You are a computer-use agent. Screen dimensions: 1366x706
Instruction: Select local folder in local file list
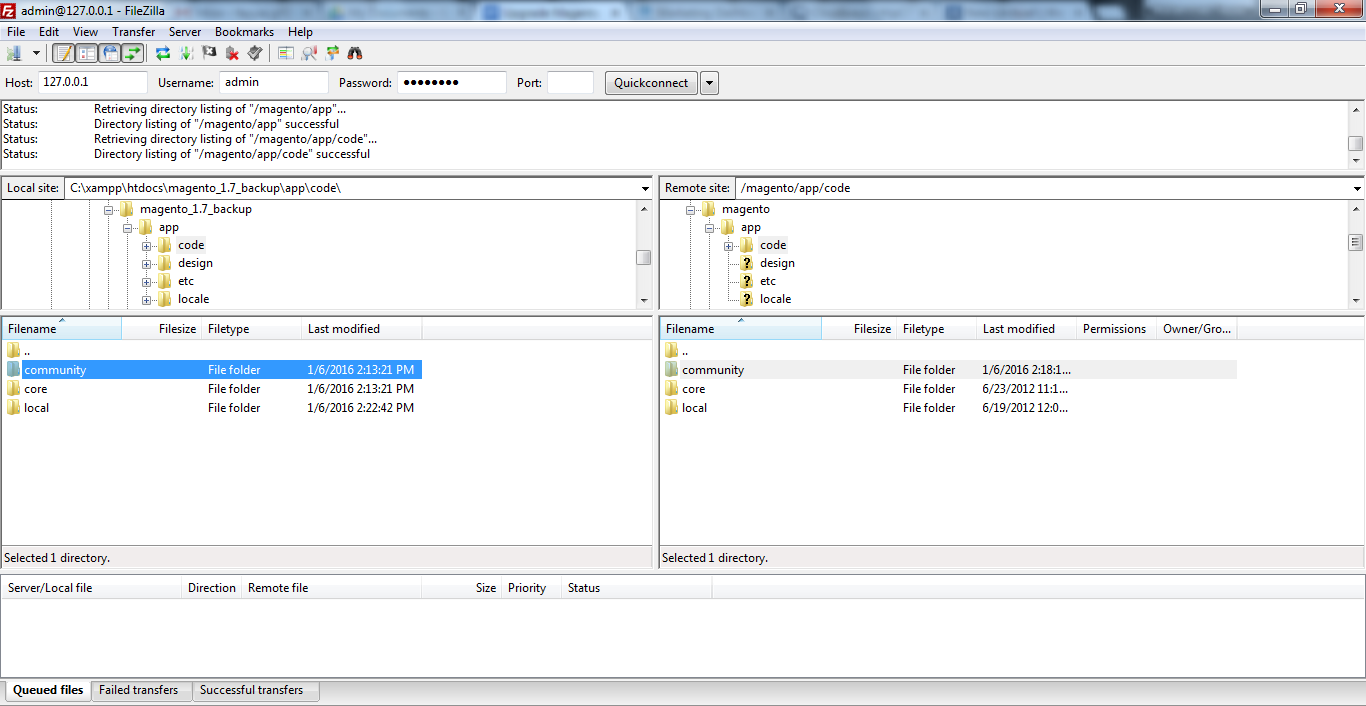pos(212,408)
